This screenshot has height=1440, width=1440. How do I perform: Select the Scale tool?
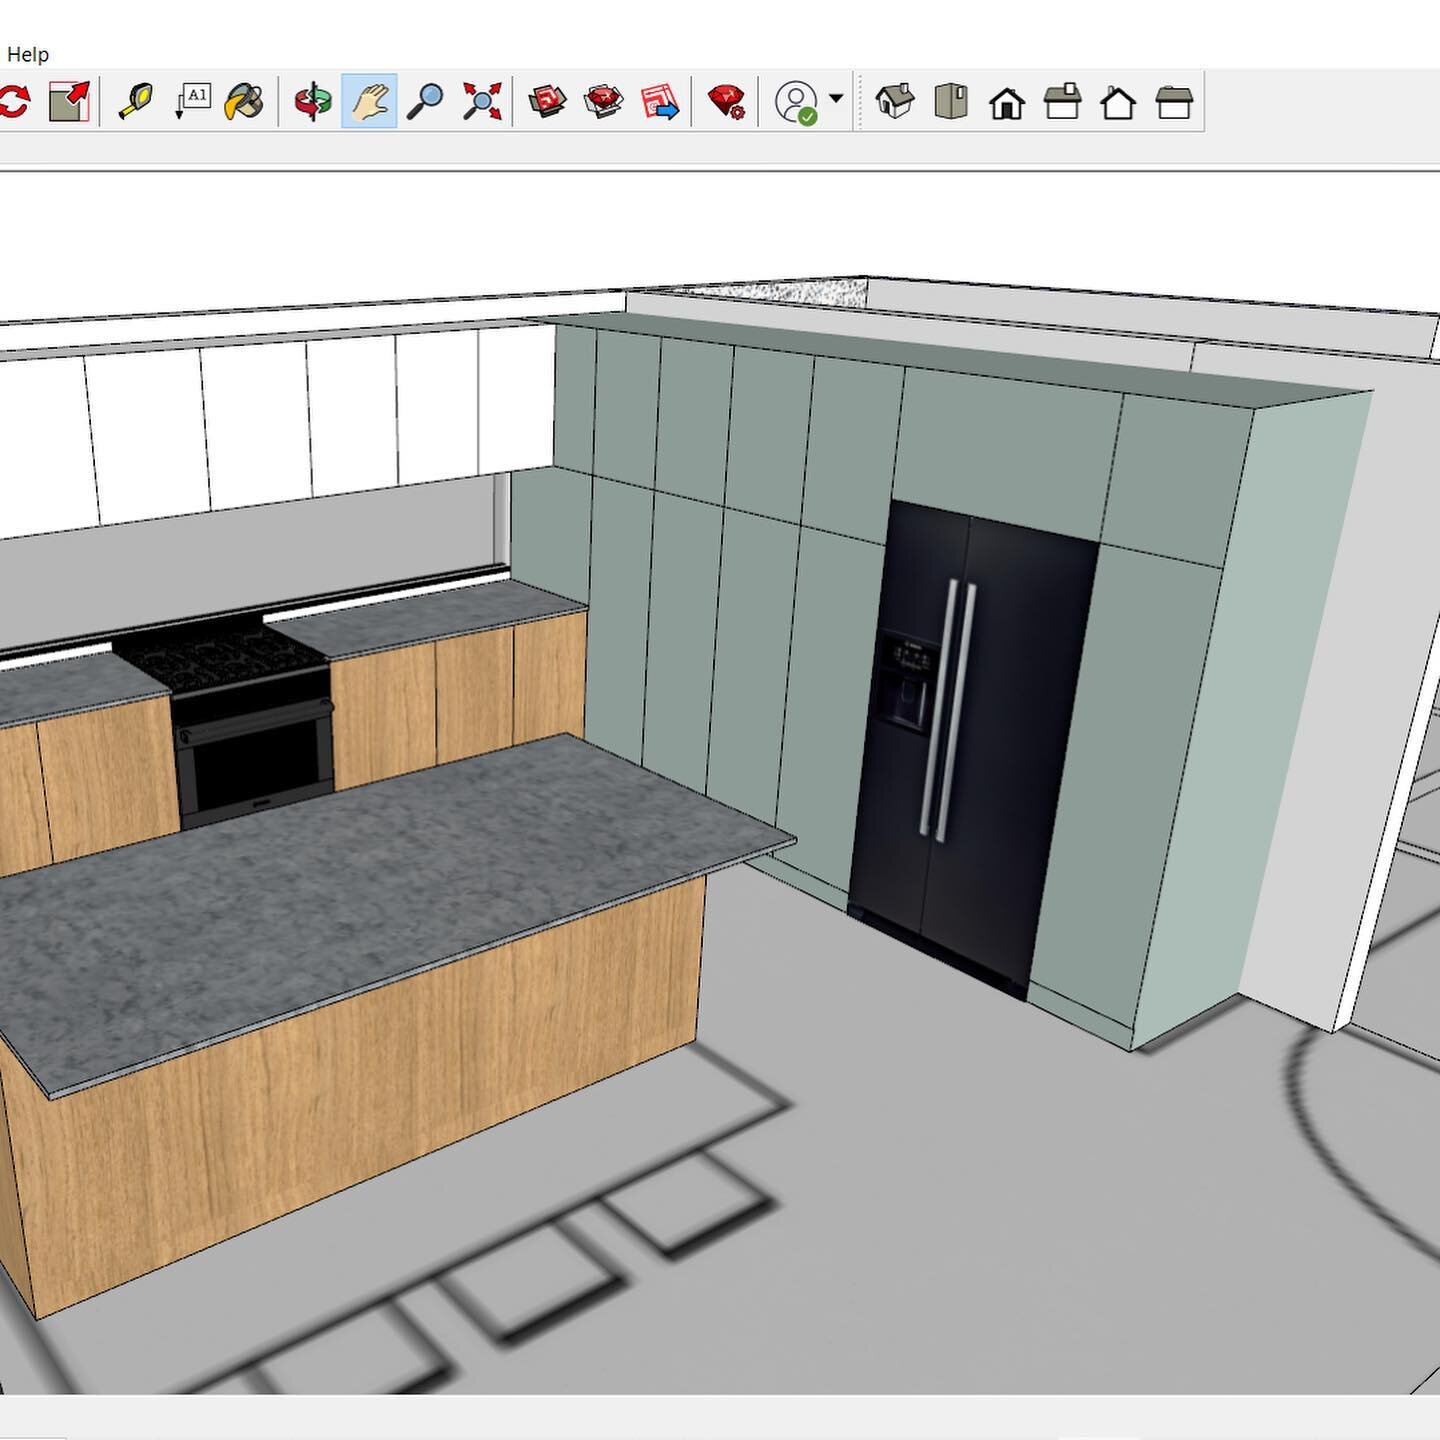click(x=69, y=101)
